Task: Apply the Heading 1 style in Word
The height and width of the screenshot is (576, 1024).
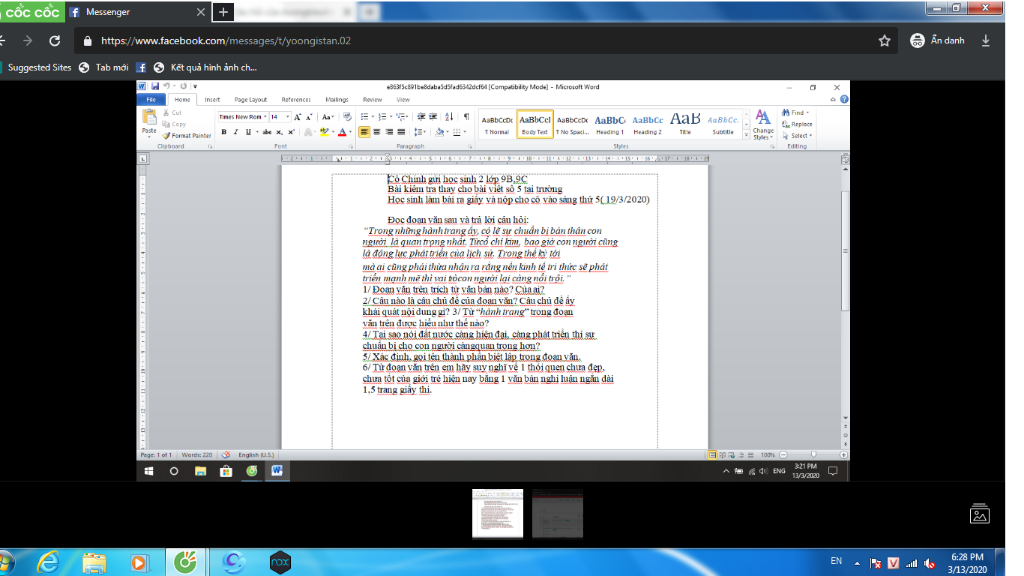Action: pos(610,124)
